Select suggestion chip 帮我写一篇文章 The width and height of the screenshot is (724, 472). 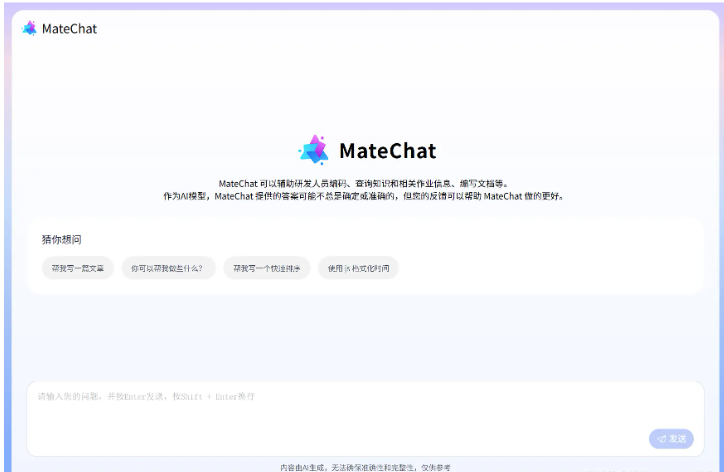pyautogui.click(x=78, y=268)
